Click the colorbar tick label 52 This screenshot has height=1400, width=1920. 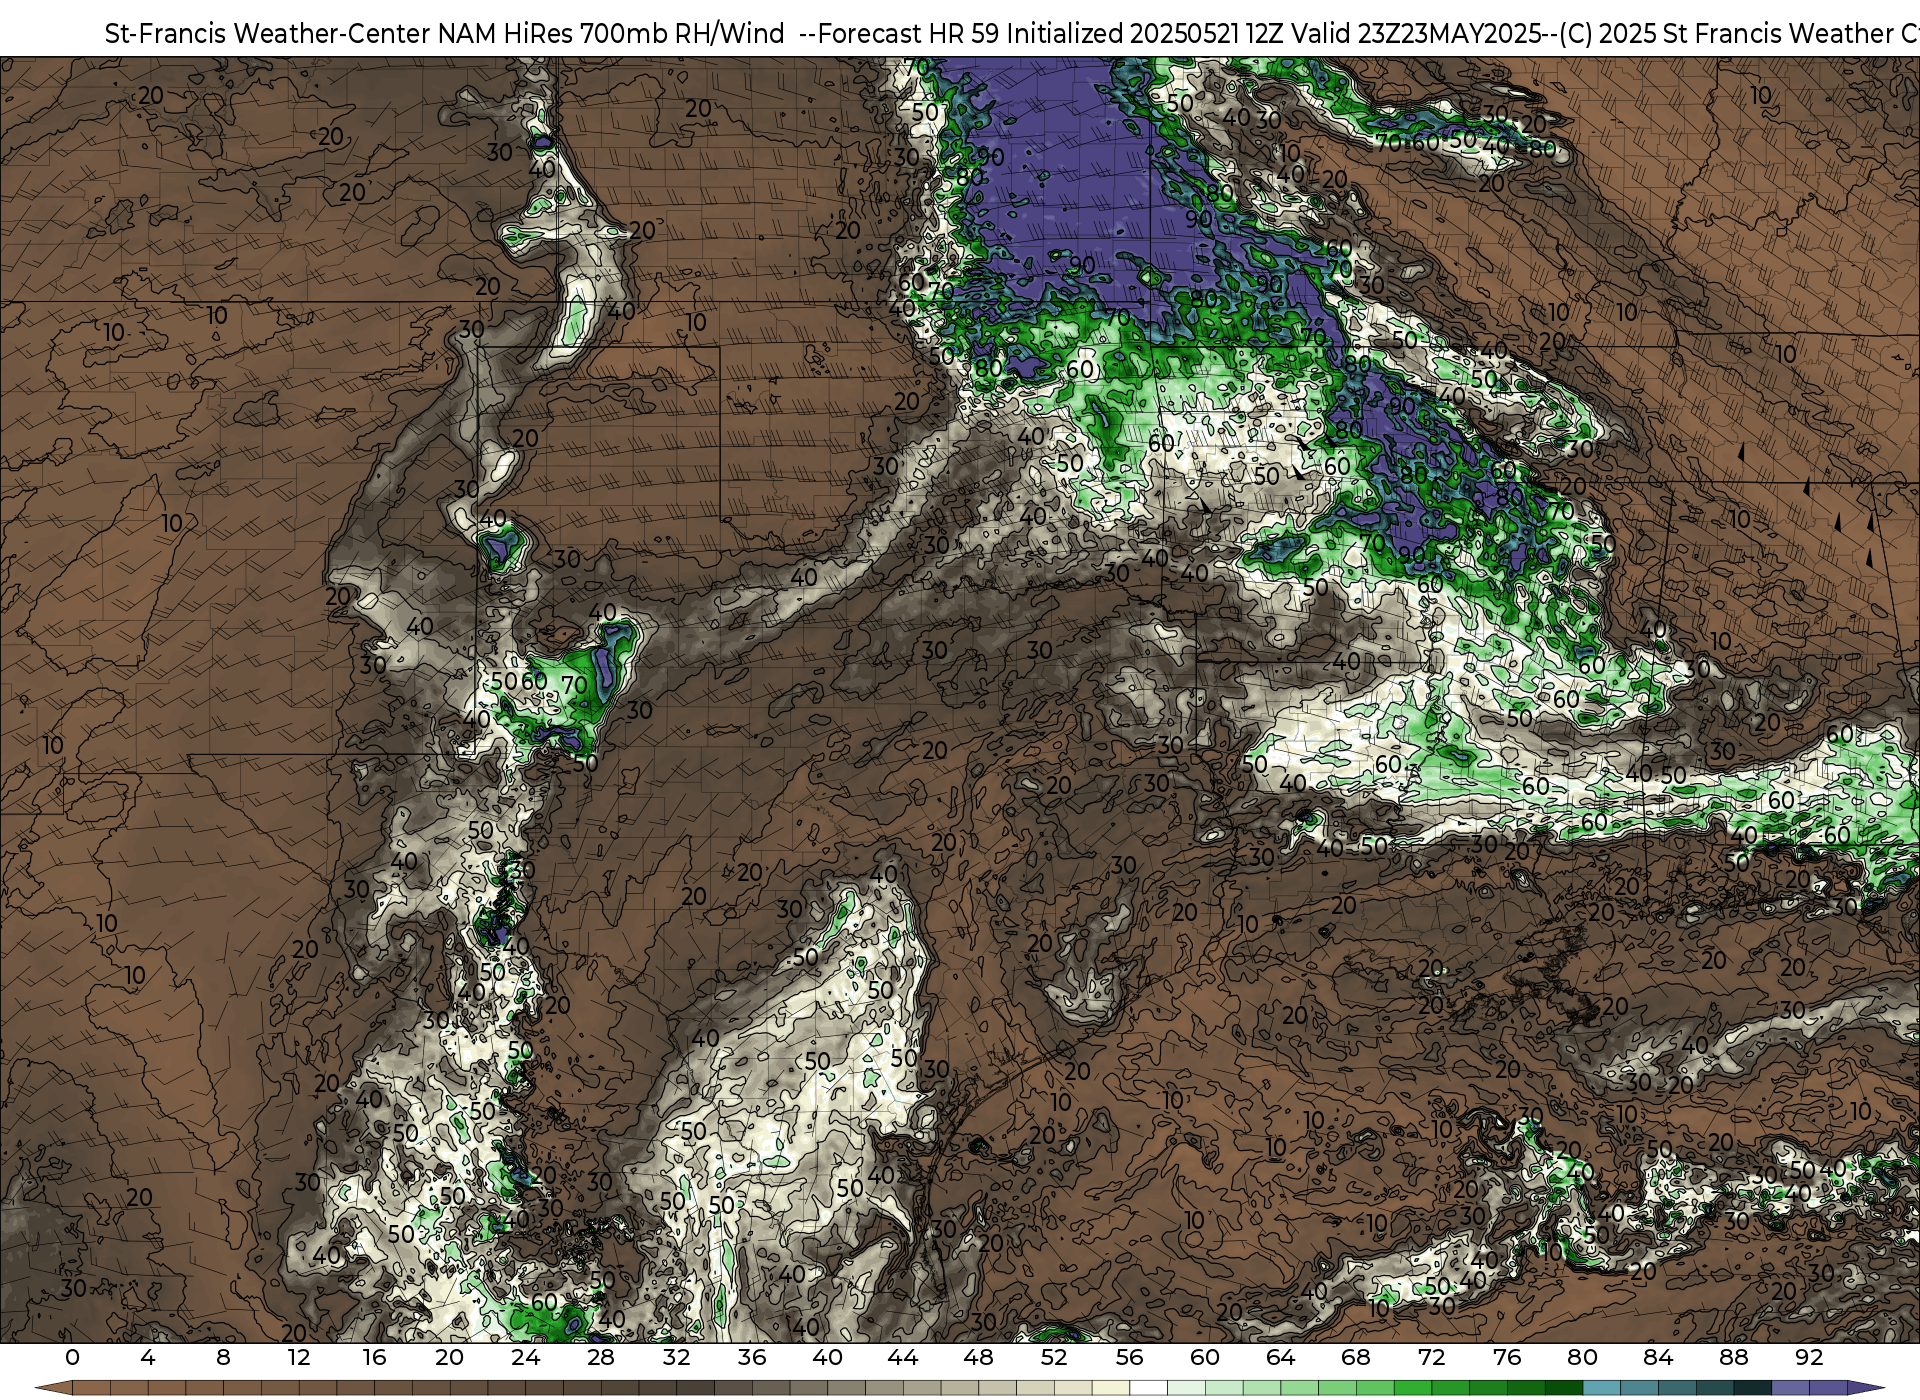(1054, 1358)
